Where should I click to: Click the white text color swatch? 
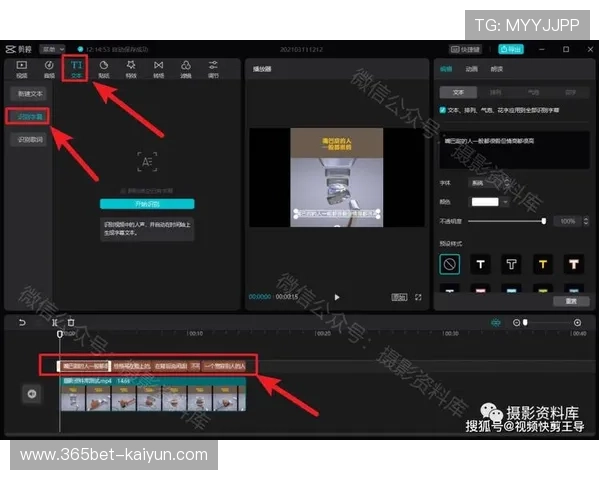pos(485,202)
